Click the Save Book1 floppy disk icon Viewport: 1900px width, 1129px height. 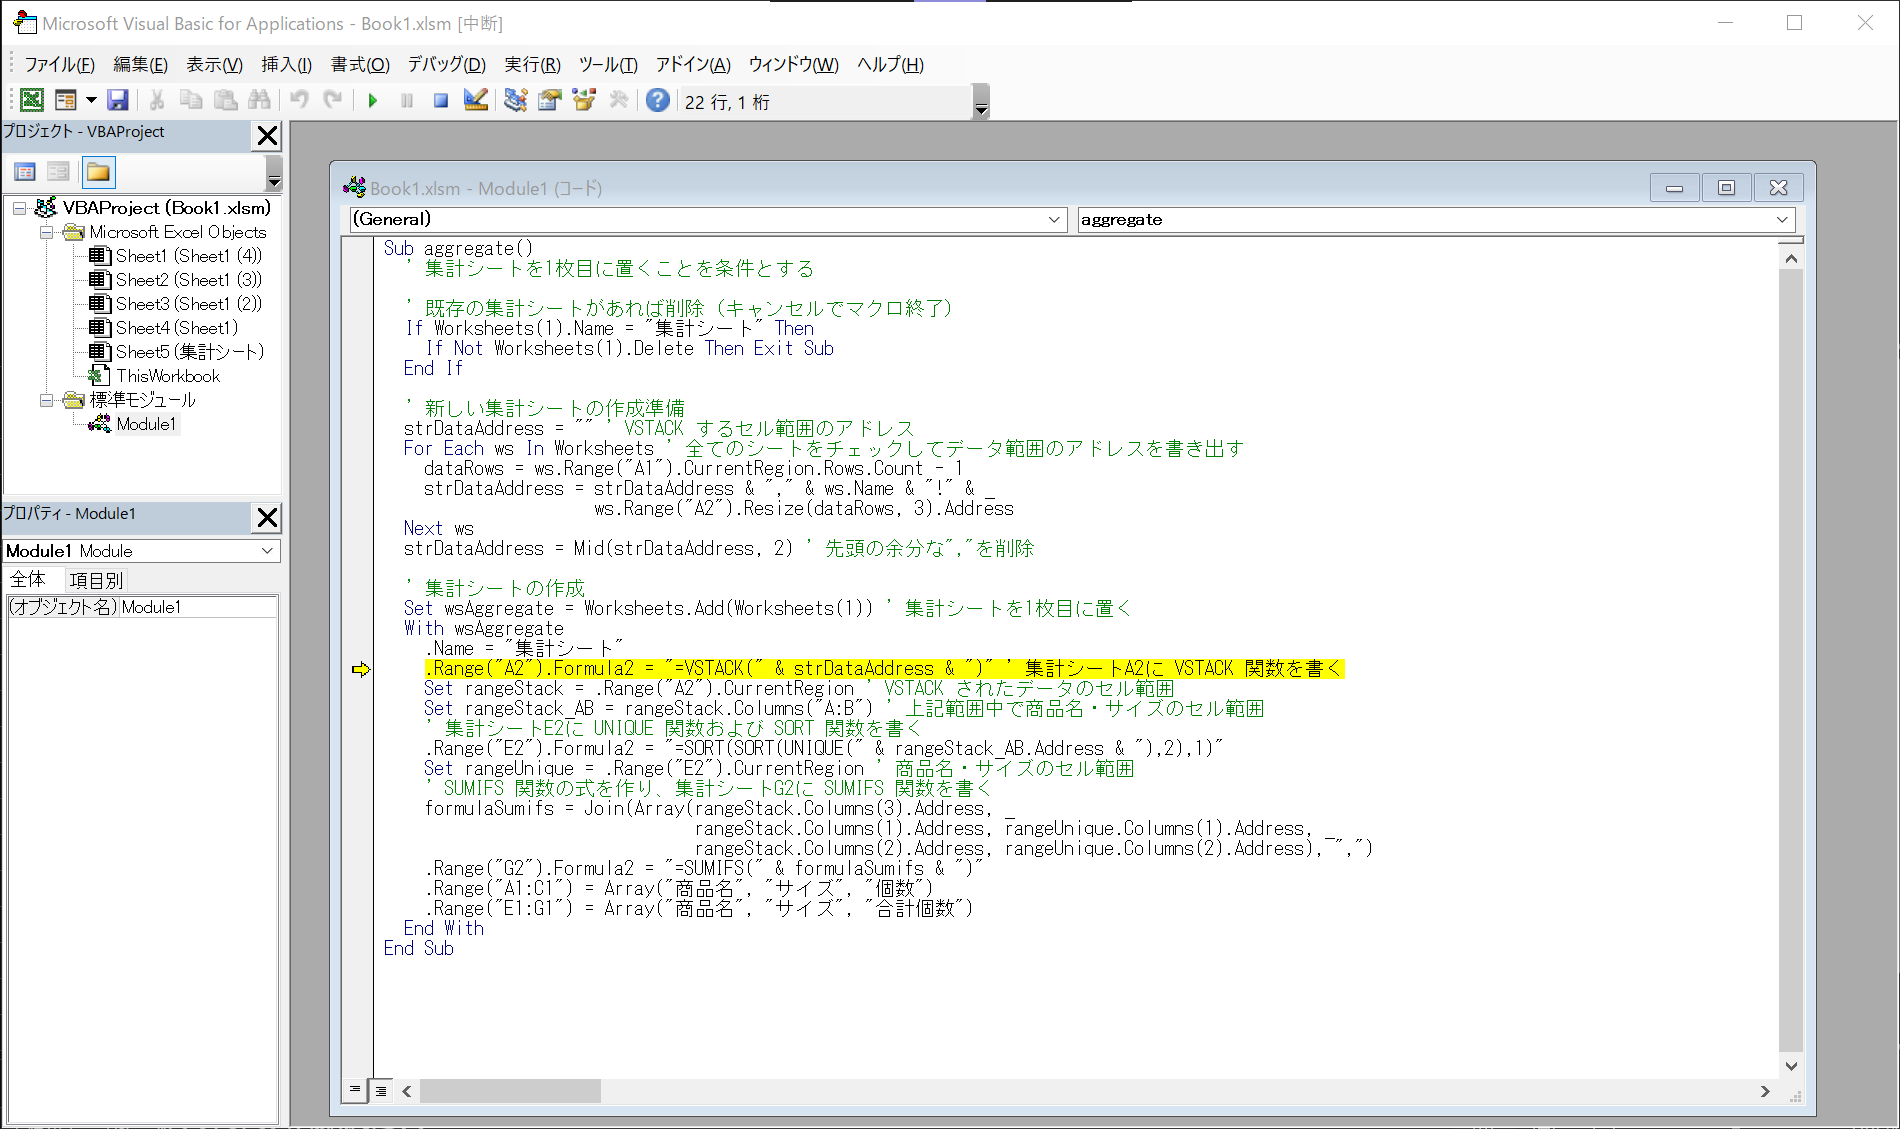point(118,100)
